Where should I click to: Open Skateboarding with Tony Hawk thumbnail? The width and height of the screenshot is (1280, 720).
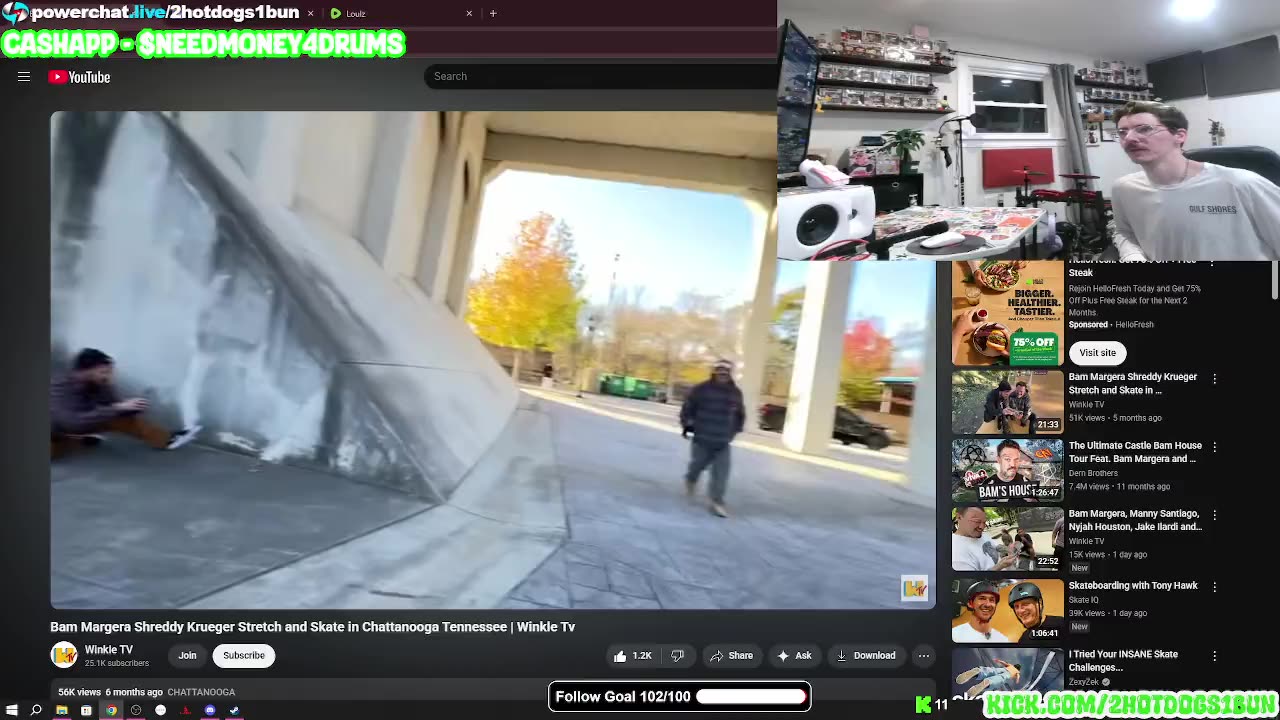coord(1007,609)
